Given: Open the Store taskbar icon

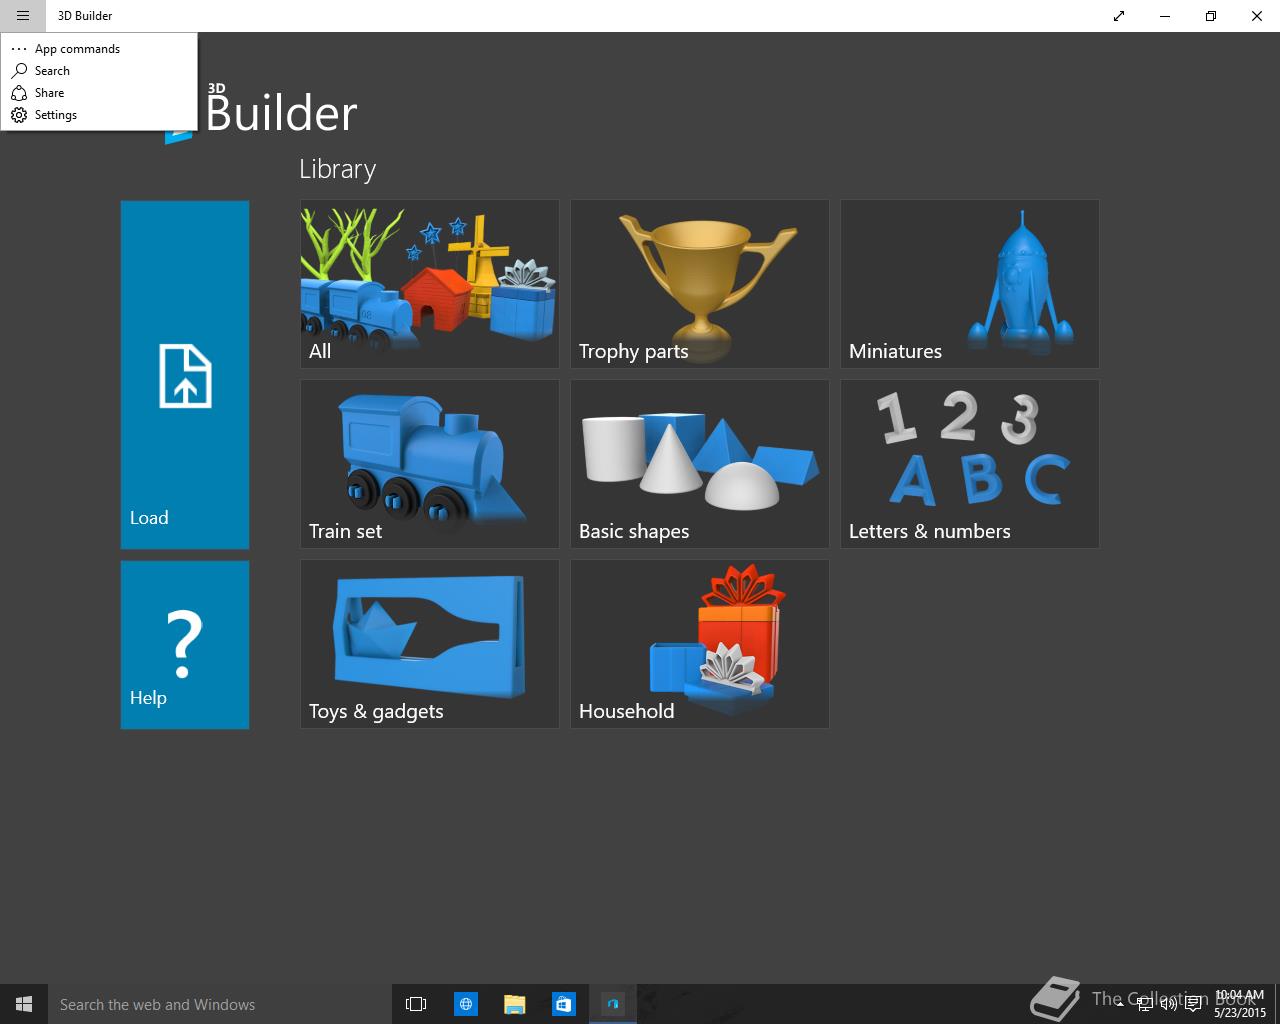Looking at the screenshot, I should pyautogui.click(x=563, y=1004).
